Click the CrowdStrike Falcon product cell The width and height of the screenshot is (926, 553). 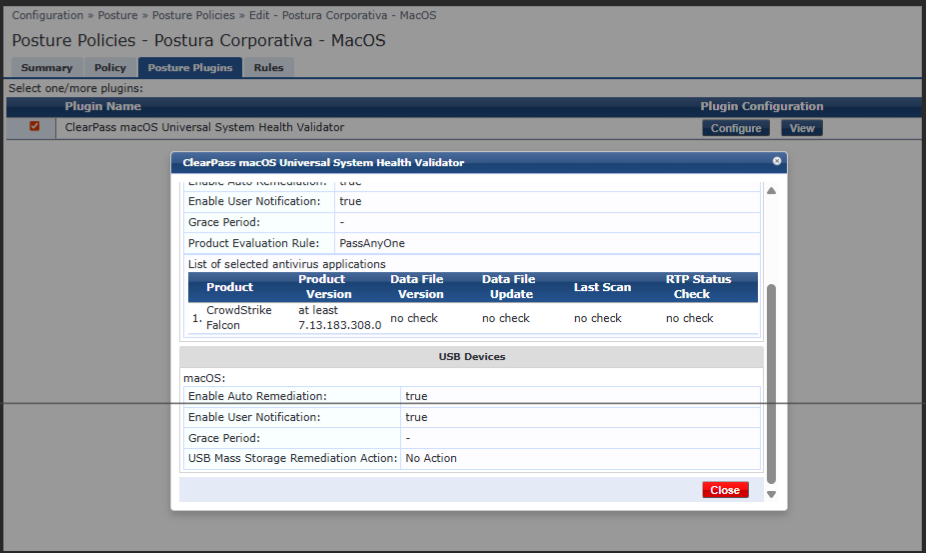click(x=239, y=317)
